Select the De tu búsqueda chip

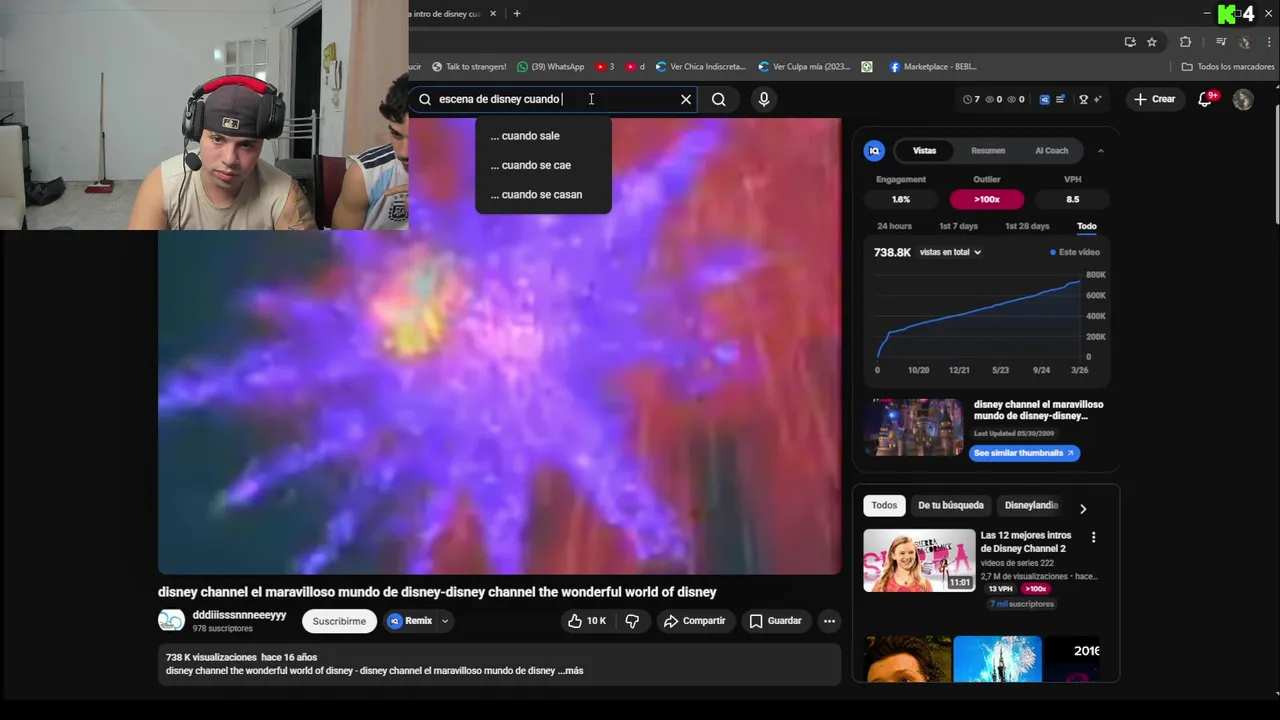click(x=951, y=505)
